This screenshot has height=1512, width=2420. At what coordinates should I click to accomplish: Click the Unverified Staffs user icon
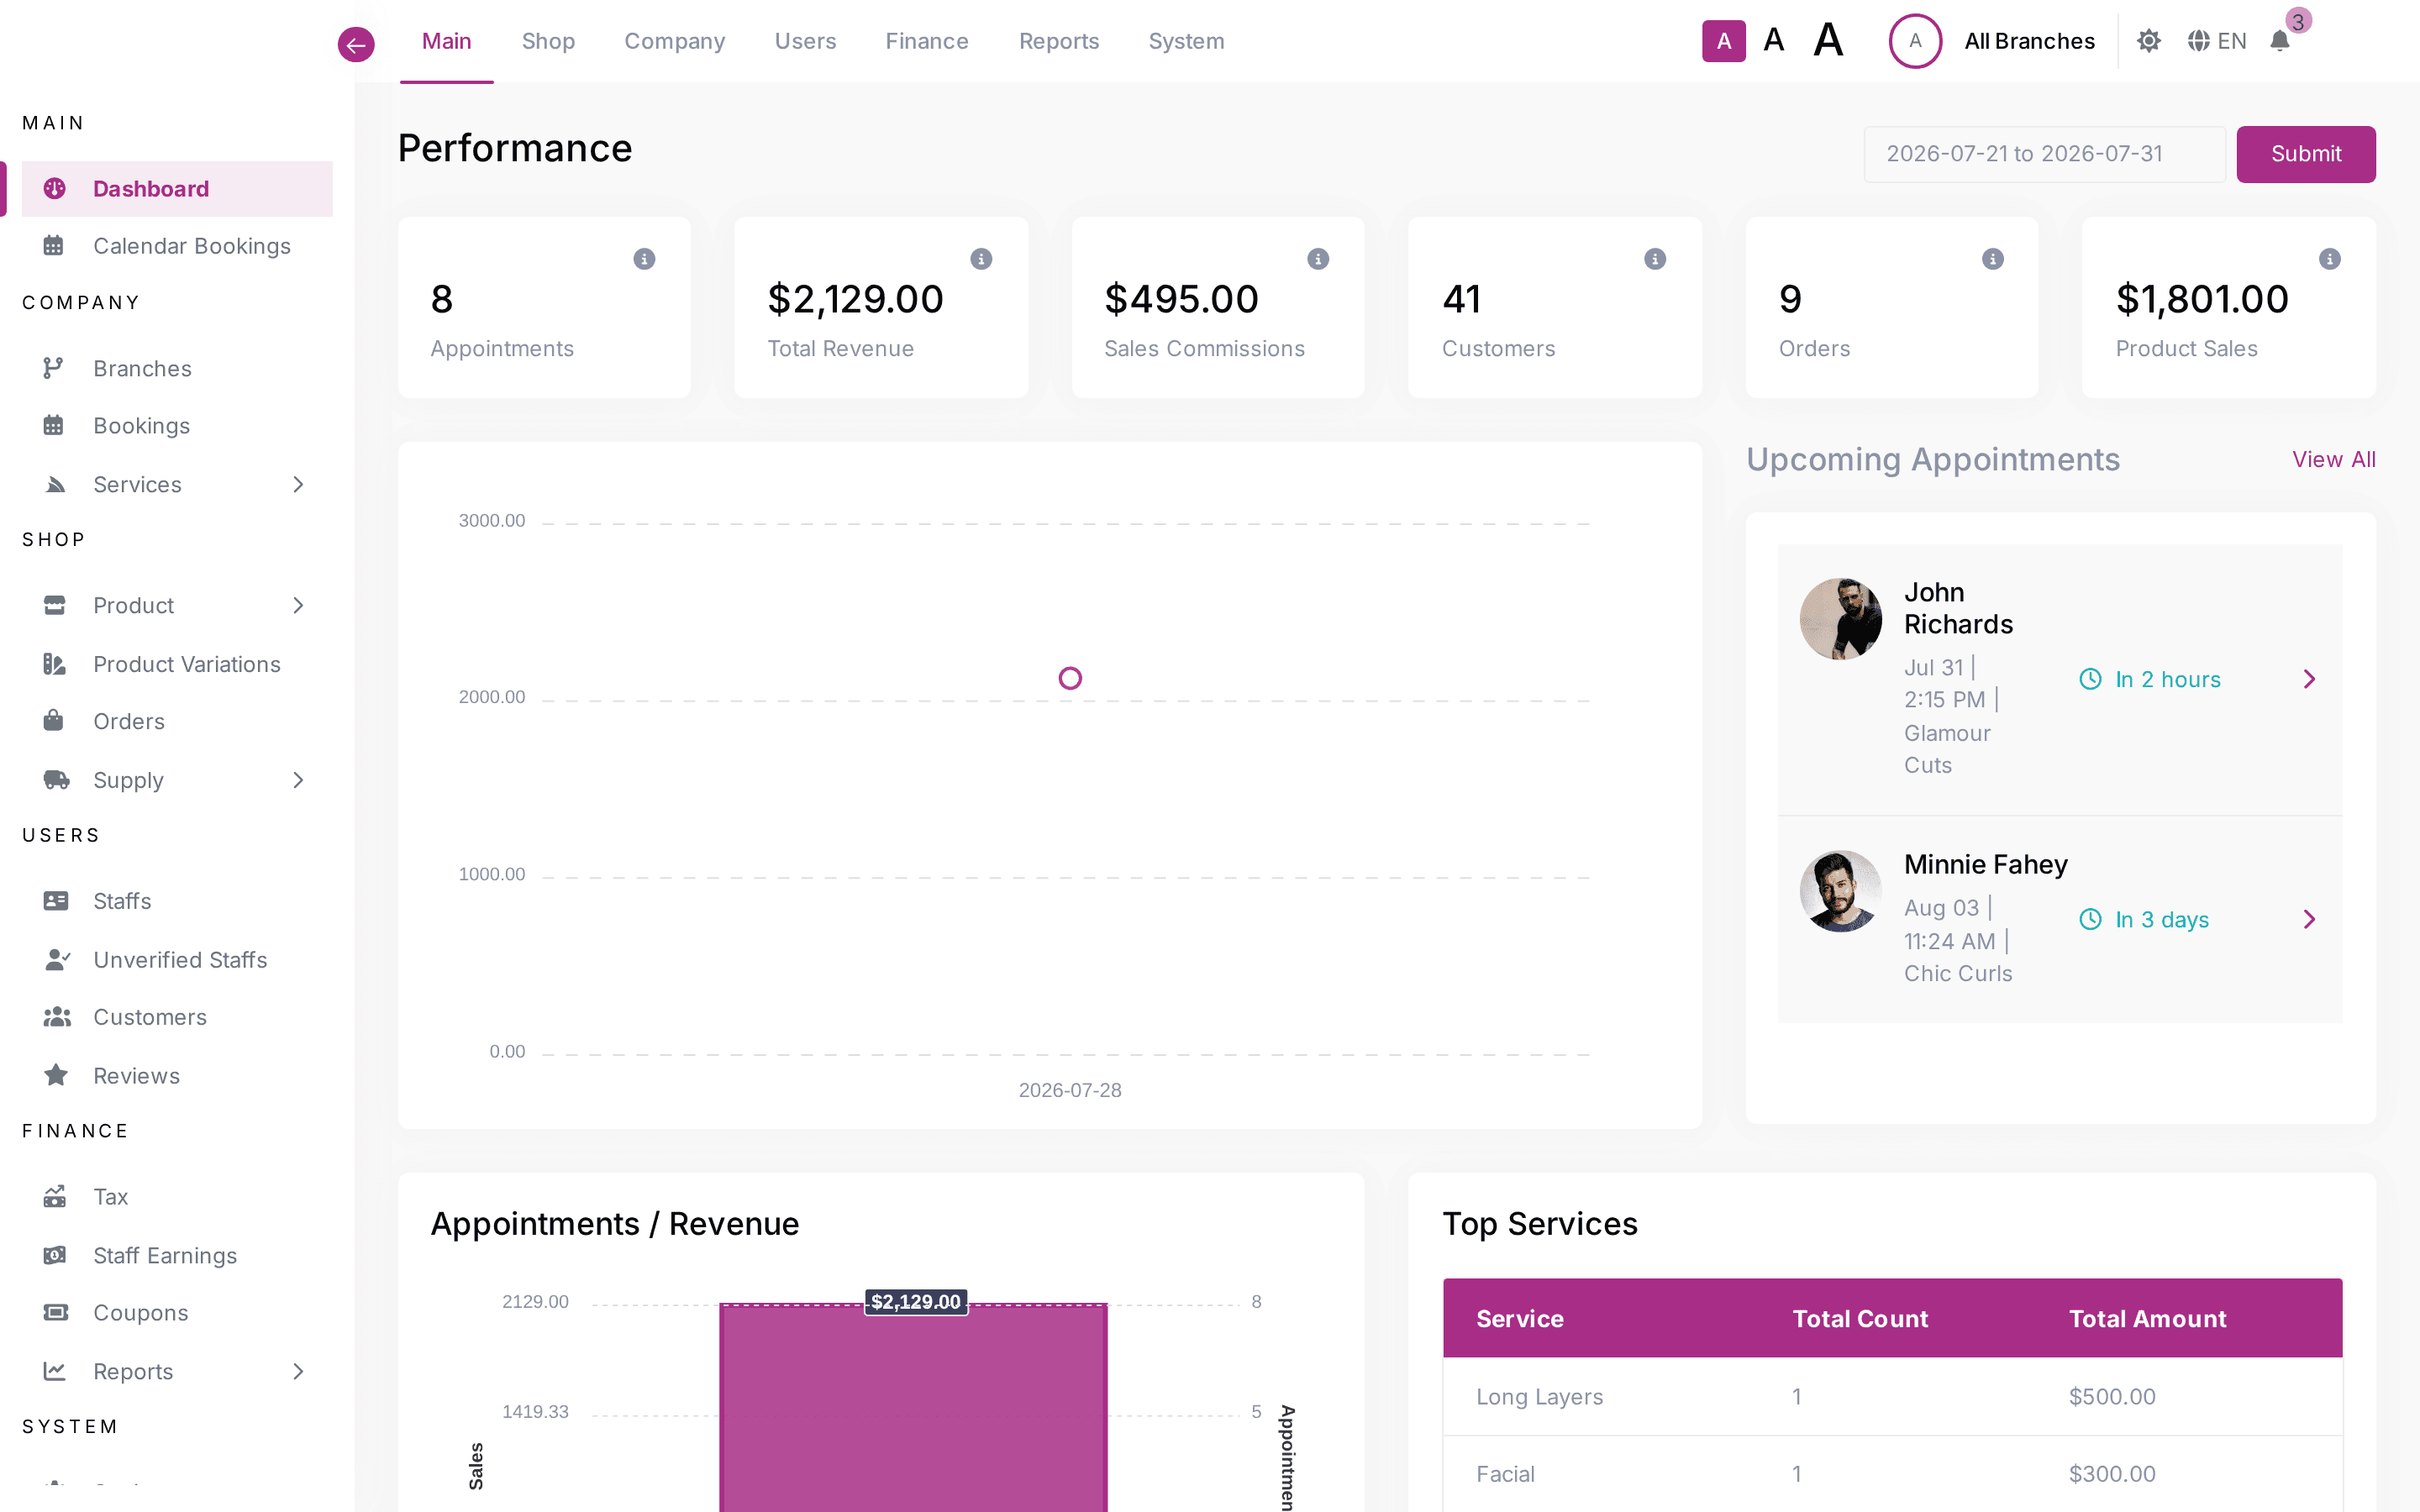click(x=57, y=960)
